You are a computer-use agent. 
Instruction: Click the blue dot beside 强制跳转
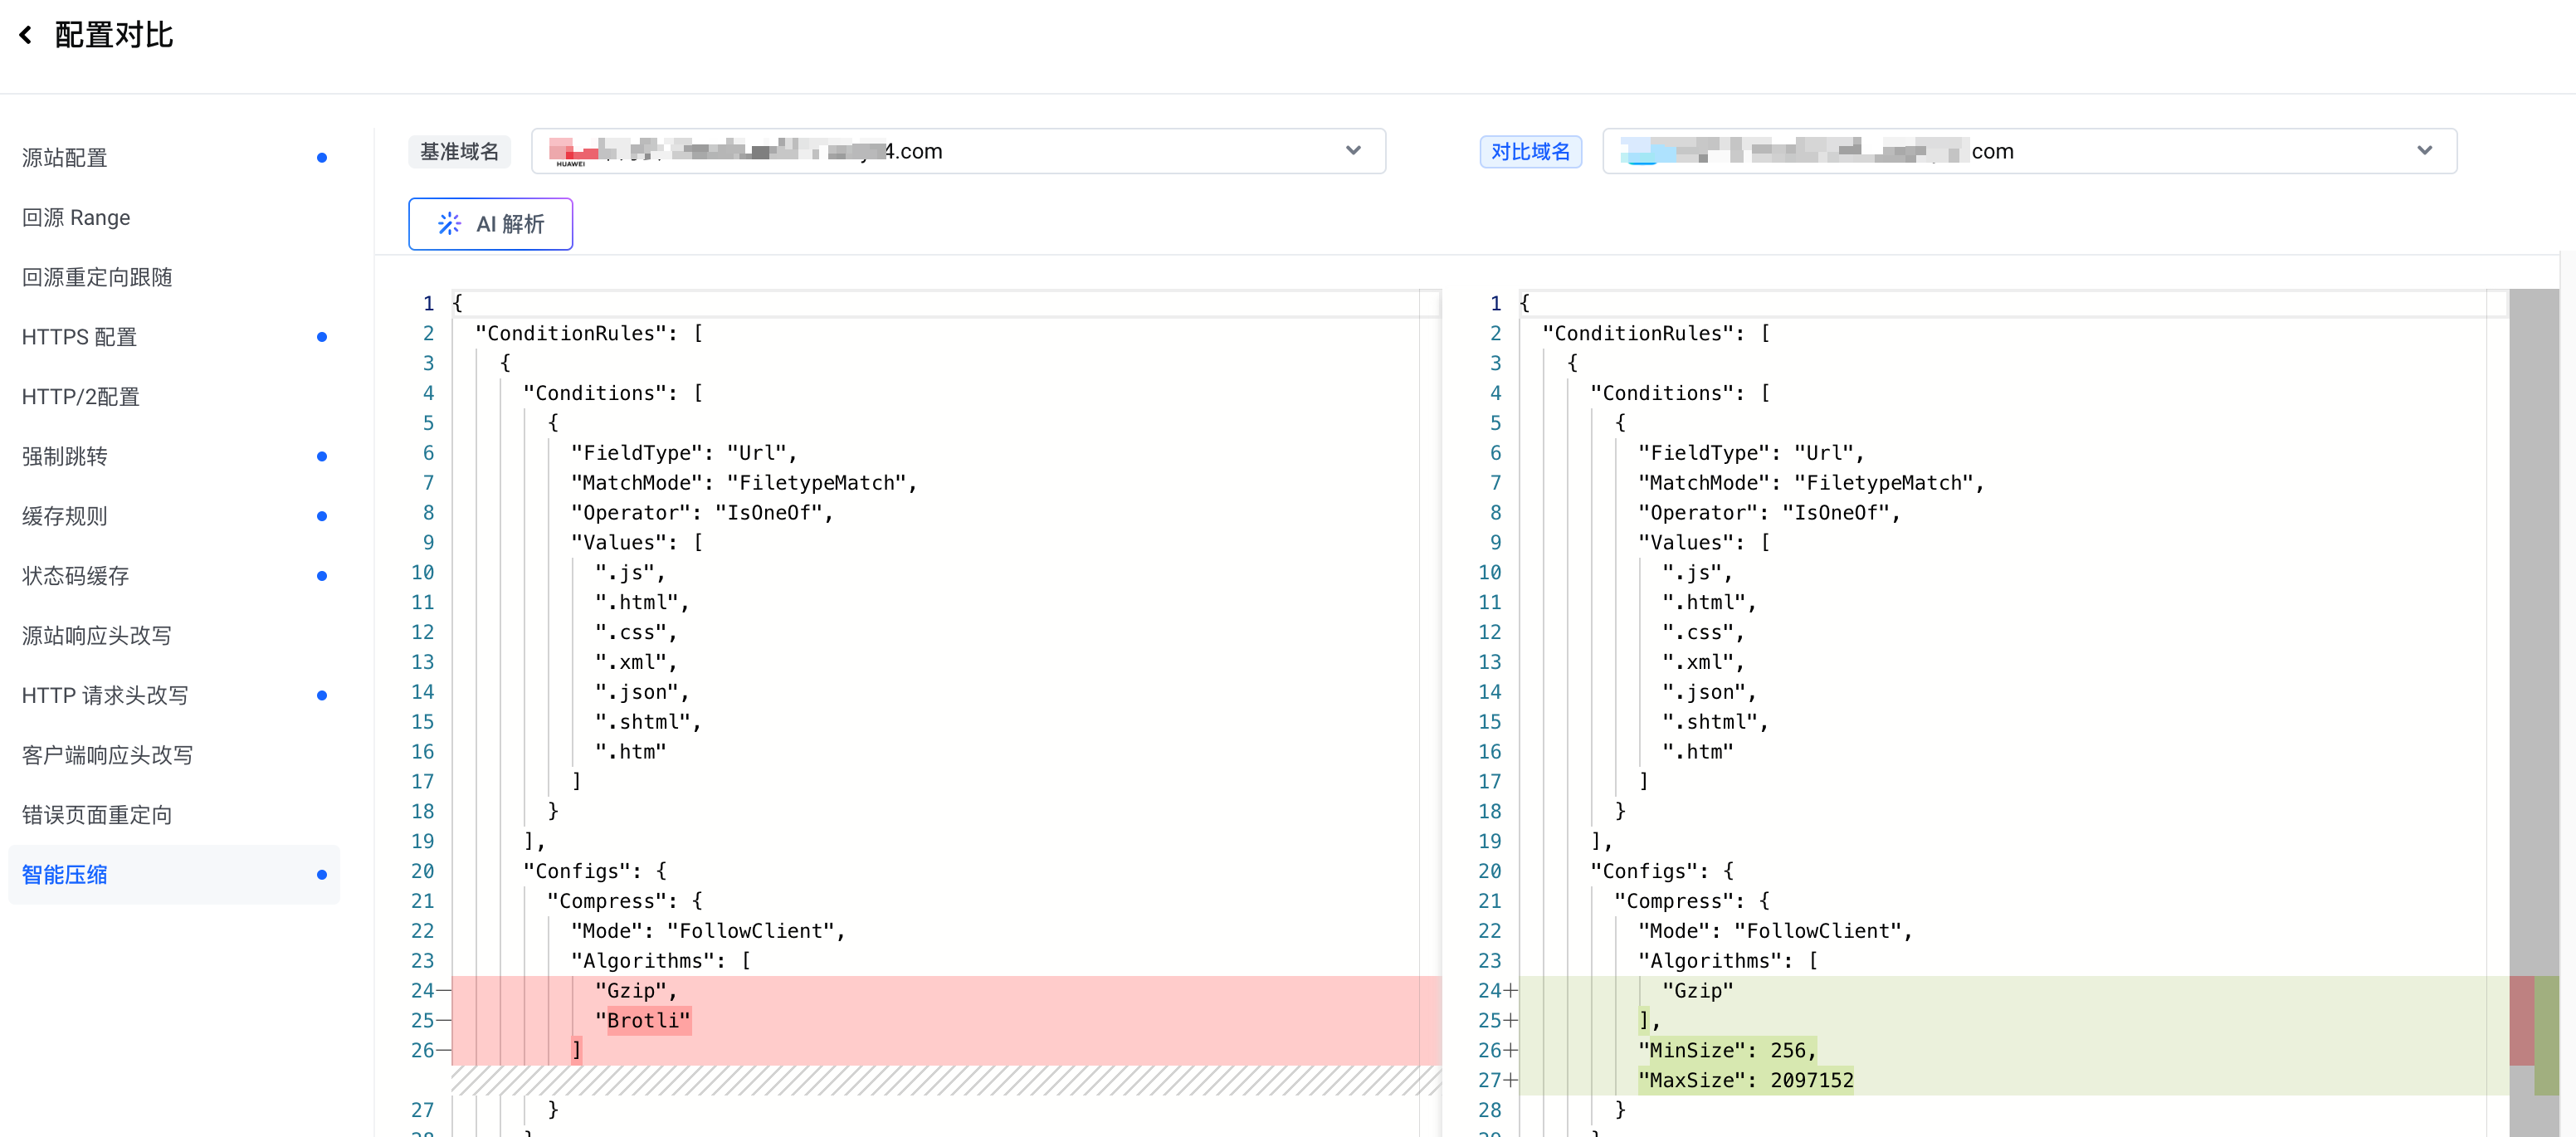[321, 456]
